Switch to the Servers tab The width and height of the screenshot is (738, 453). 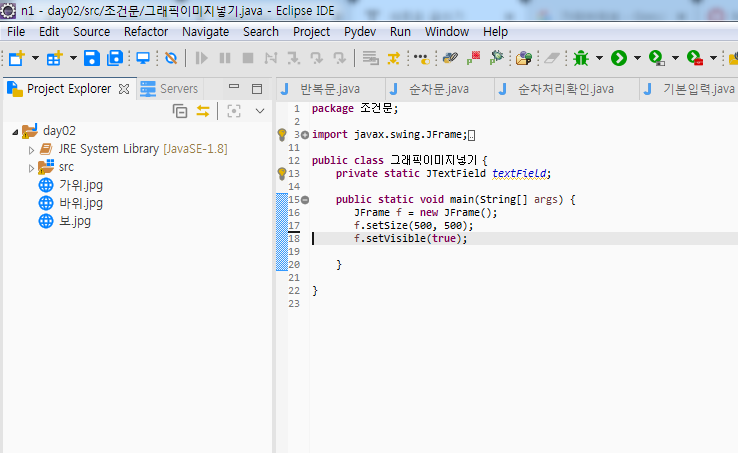click(x=169, y=89)
